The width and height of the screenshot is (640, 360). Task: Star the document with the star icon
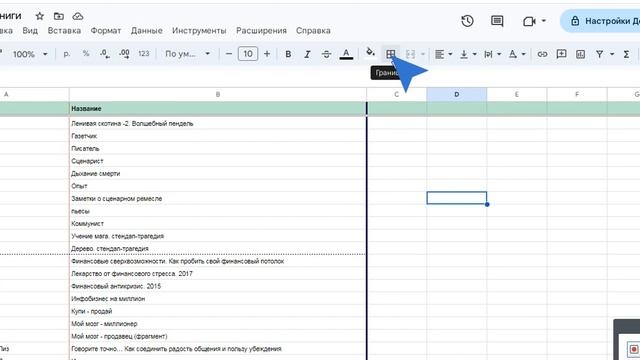(40, 16)
